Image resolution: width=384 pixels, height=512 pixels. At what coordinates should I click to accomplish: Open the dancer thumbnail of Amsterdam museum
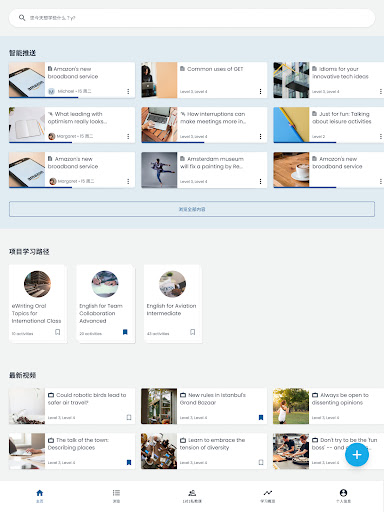(x=159, y=170)
